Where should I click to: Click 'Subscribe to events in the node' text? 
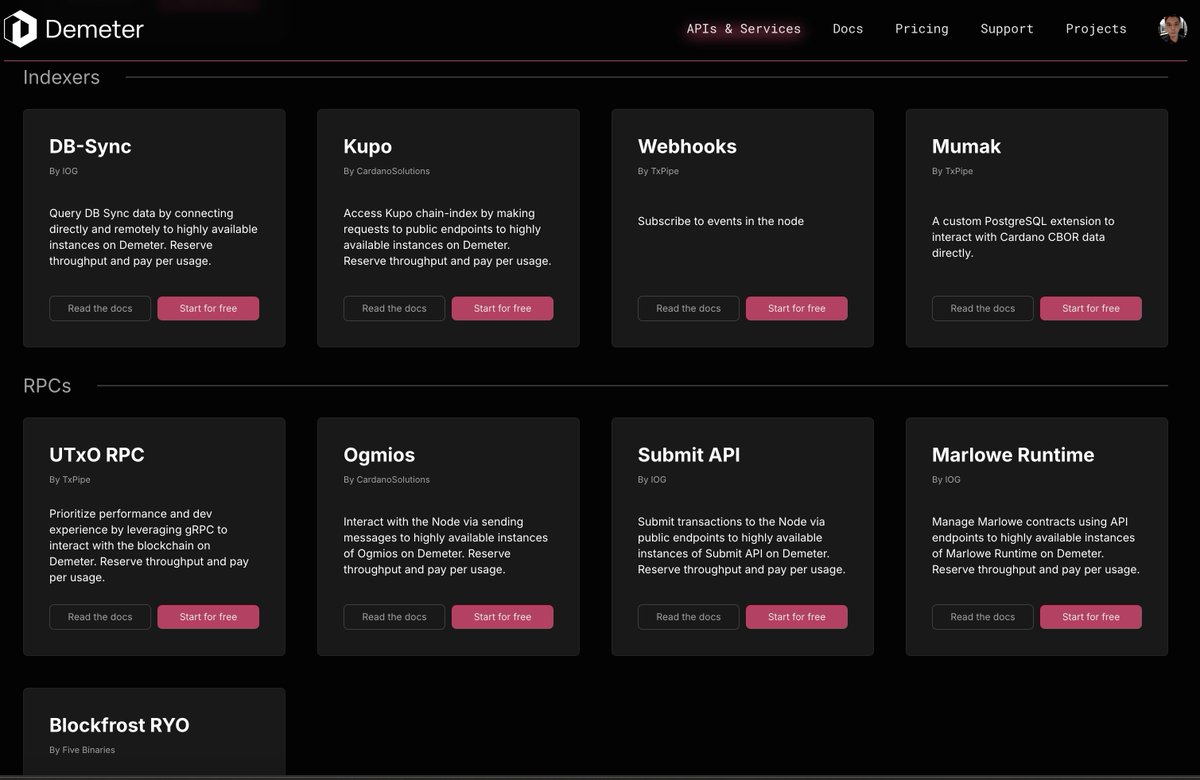click(720, 221)
